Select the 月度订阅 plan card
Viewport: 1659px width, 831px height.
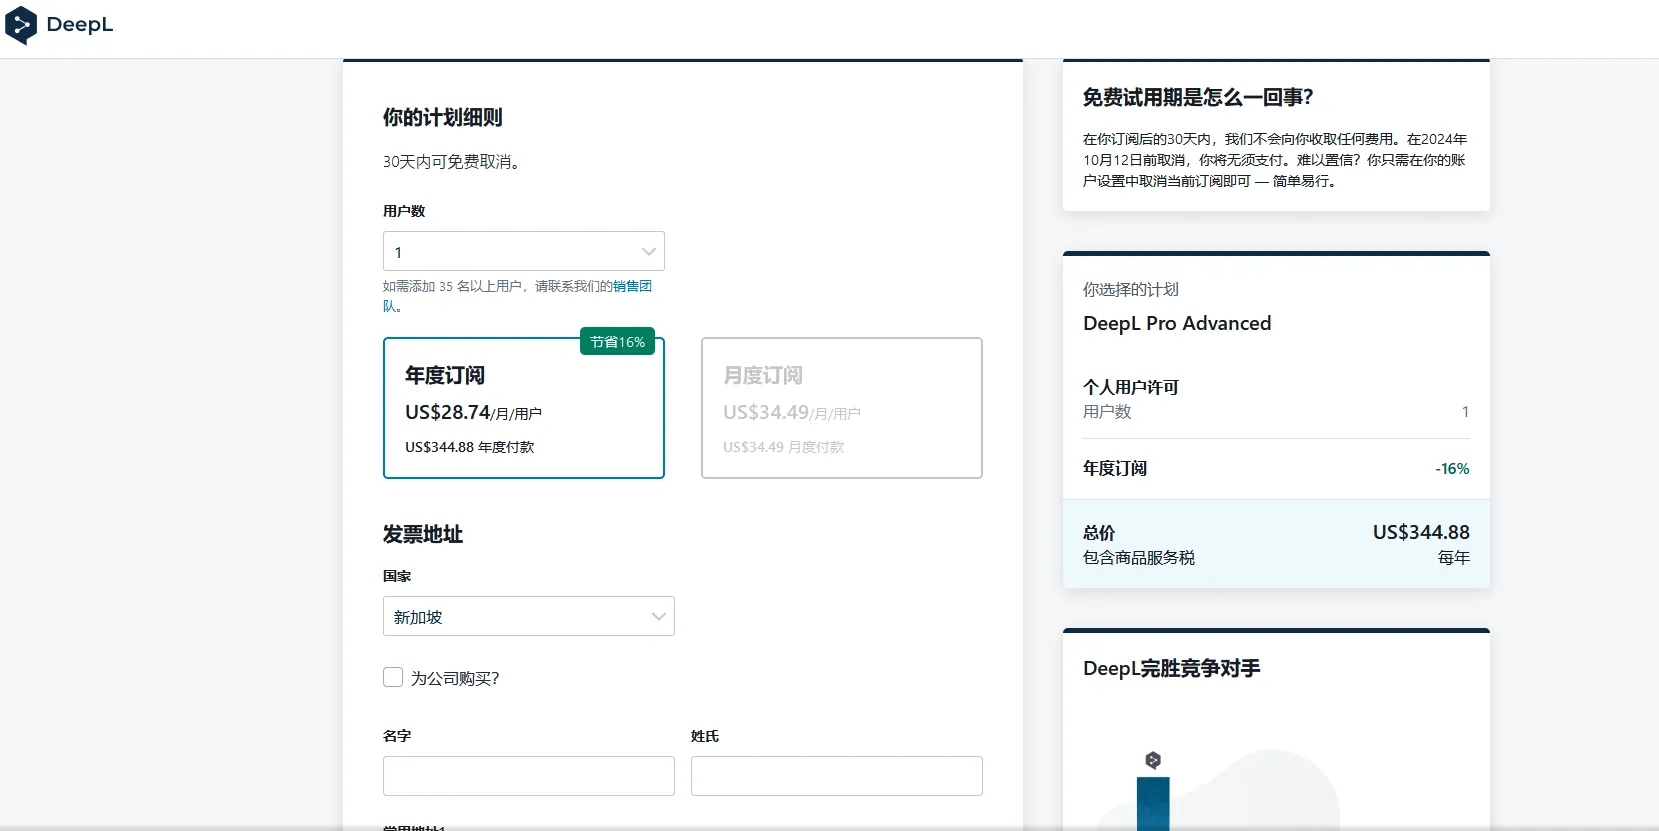tap(842, 408)
